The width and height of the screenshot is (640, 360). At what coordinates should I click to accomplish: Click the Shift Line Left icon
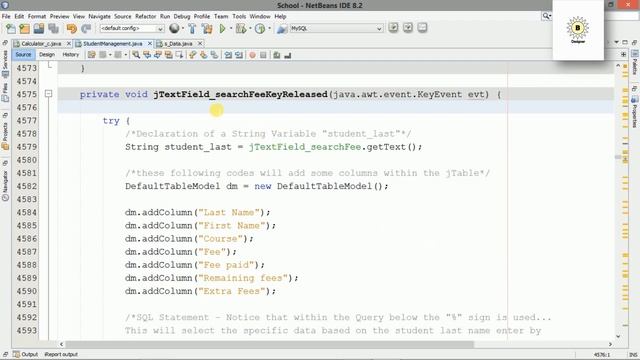click(x=228, y=55)
